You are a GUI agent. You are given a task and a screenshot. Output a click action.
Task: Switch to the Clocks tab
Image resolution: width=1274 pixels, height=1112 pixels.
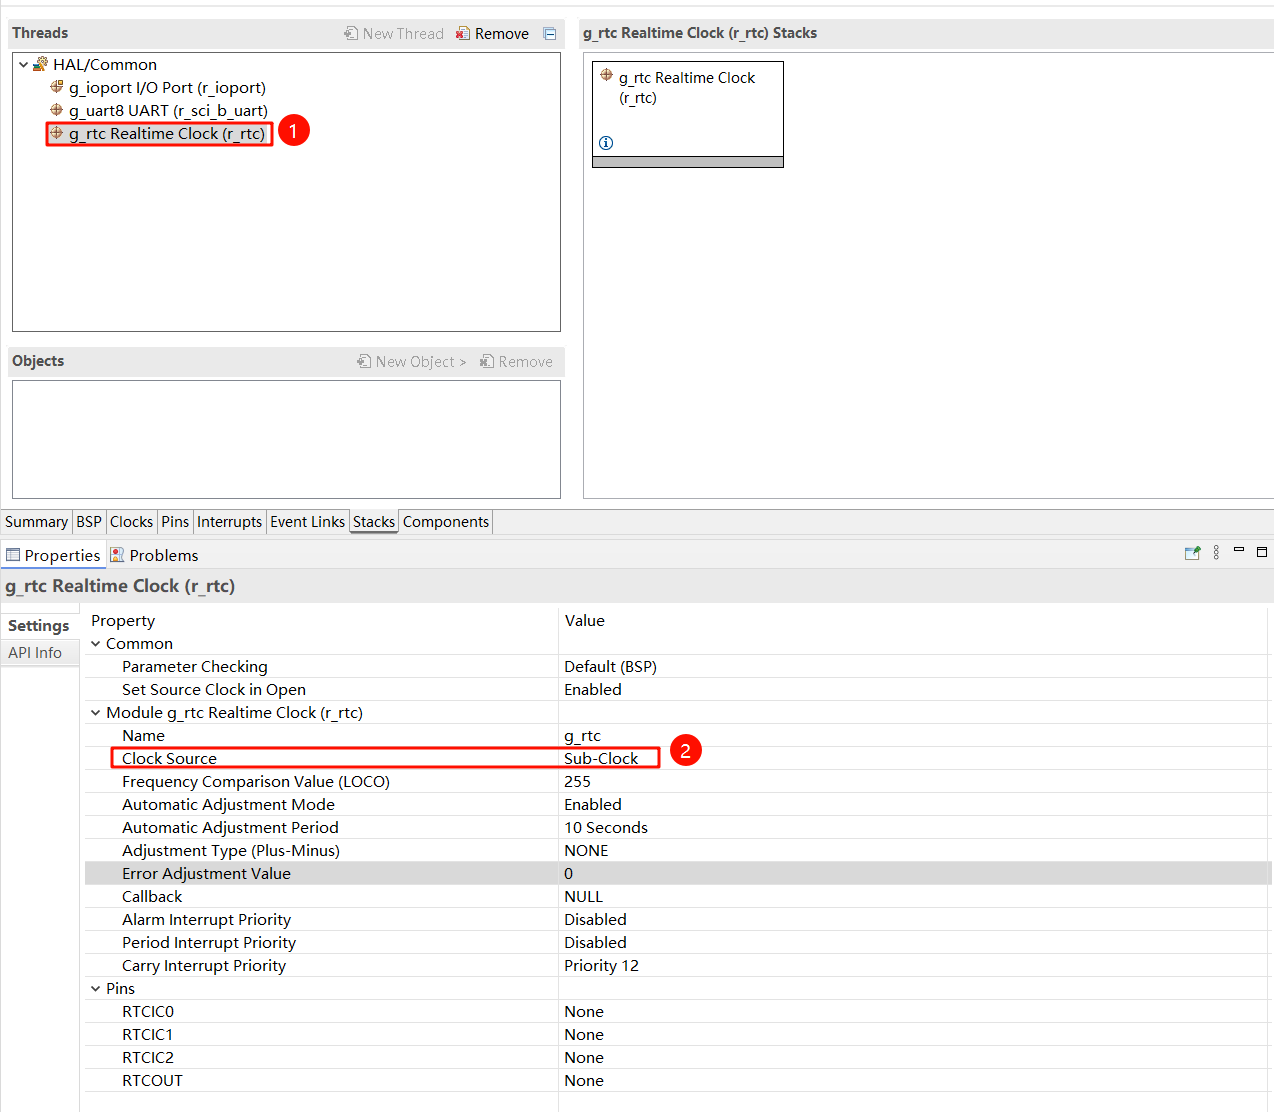(x=131, y=522)
